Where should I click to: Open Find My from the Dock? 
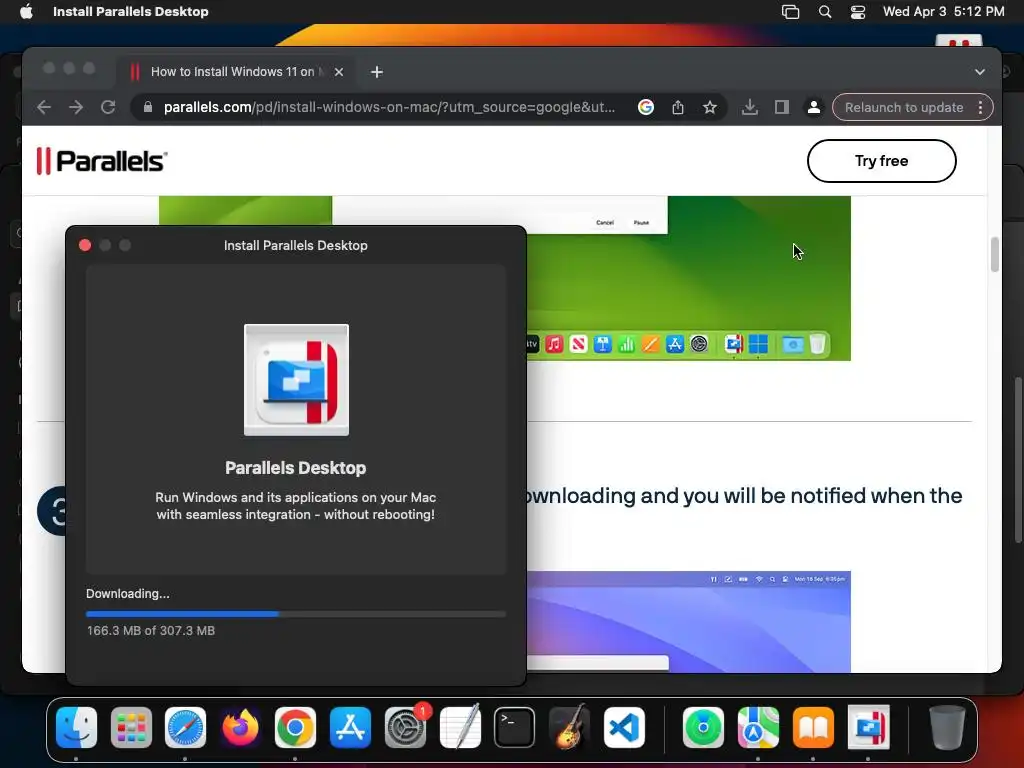pos(703,727)
